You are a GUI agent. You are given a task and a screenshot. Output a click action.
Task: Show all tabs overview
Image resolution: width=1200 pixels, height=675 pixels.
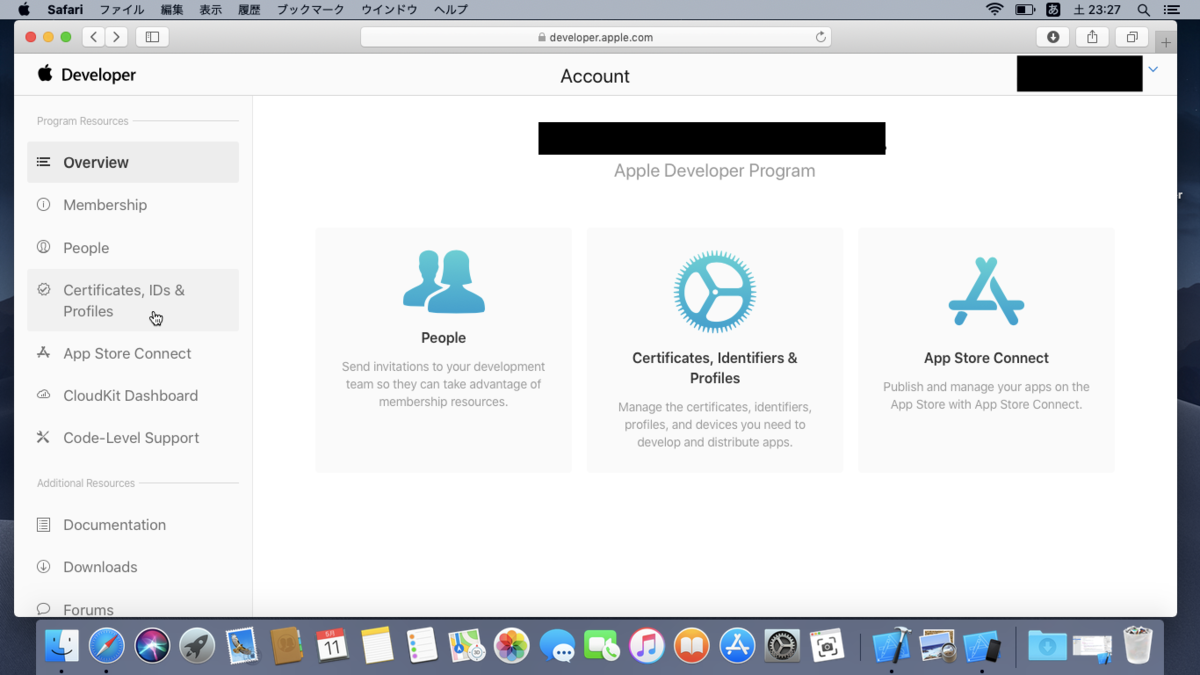[x=1132, y=37]
